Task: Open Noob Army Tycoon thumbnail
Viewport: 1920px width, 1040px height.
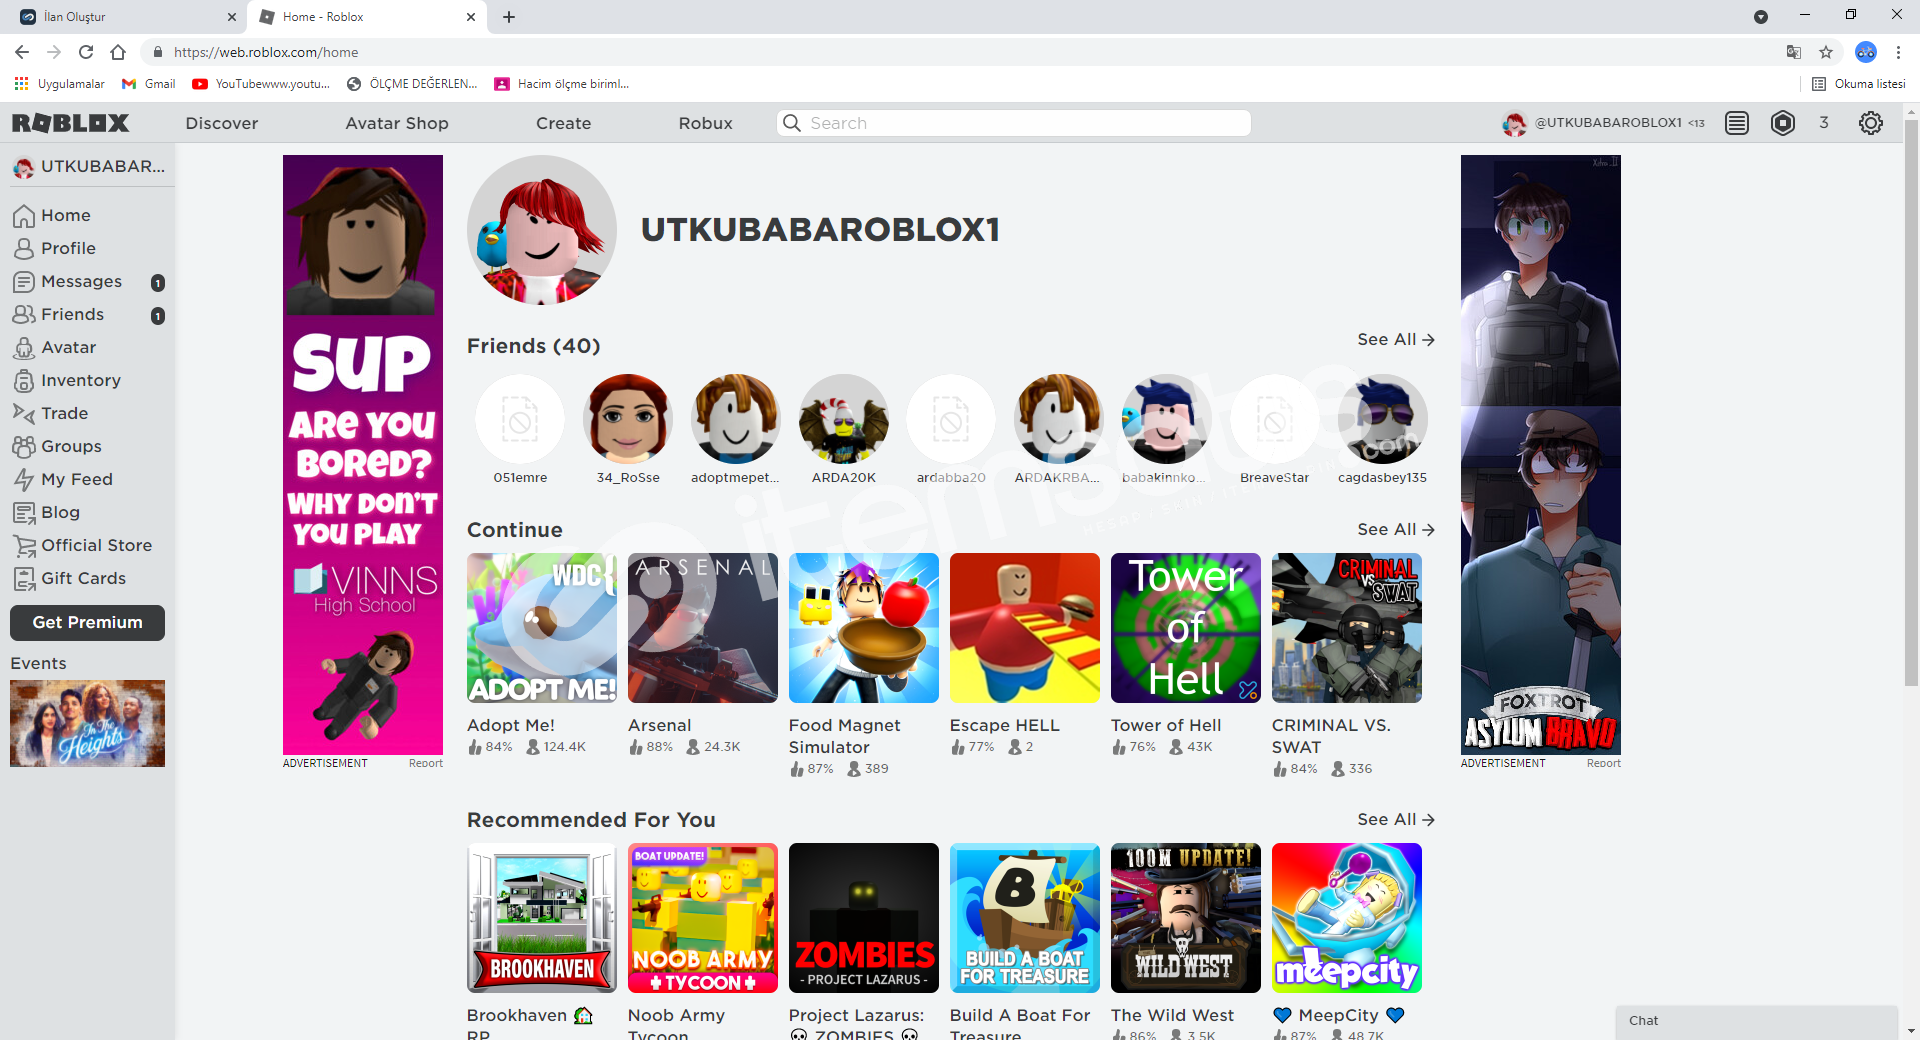Action: [x=703, y=918]
